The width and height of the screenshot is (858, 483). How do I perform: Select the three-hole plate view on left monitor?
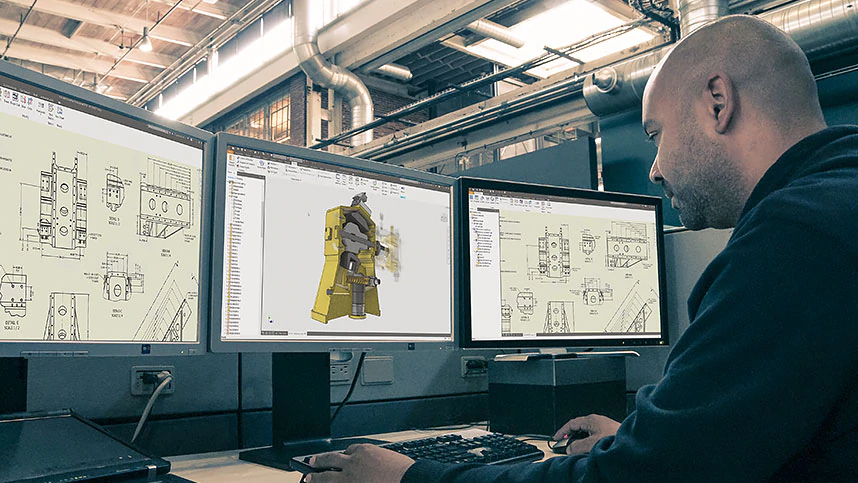[x=164, y=208]
